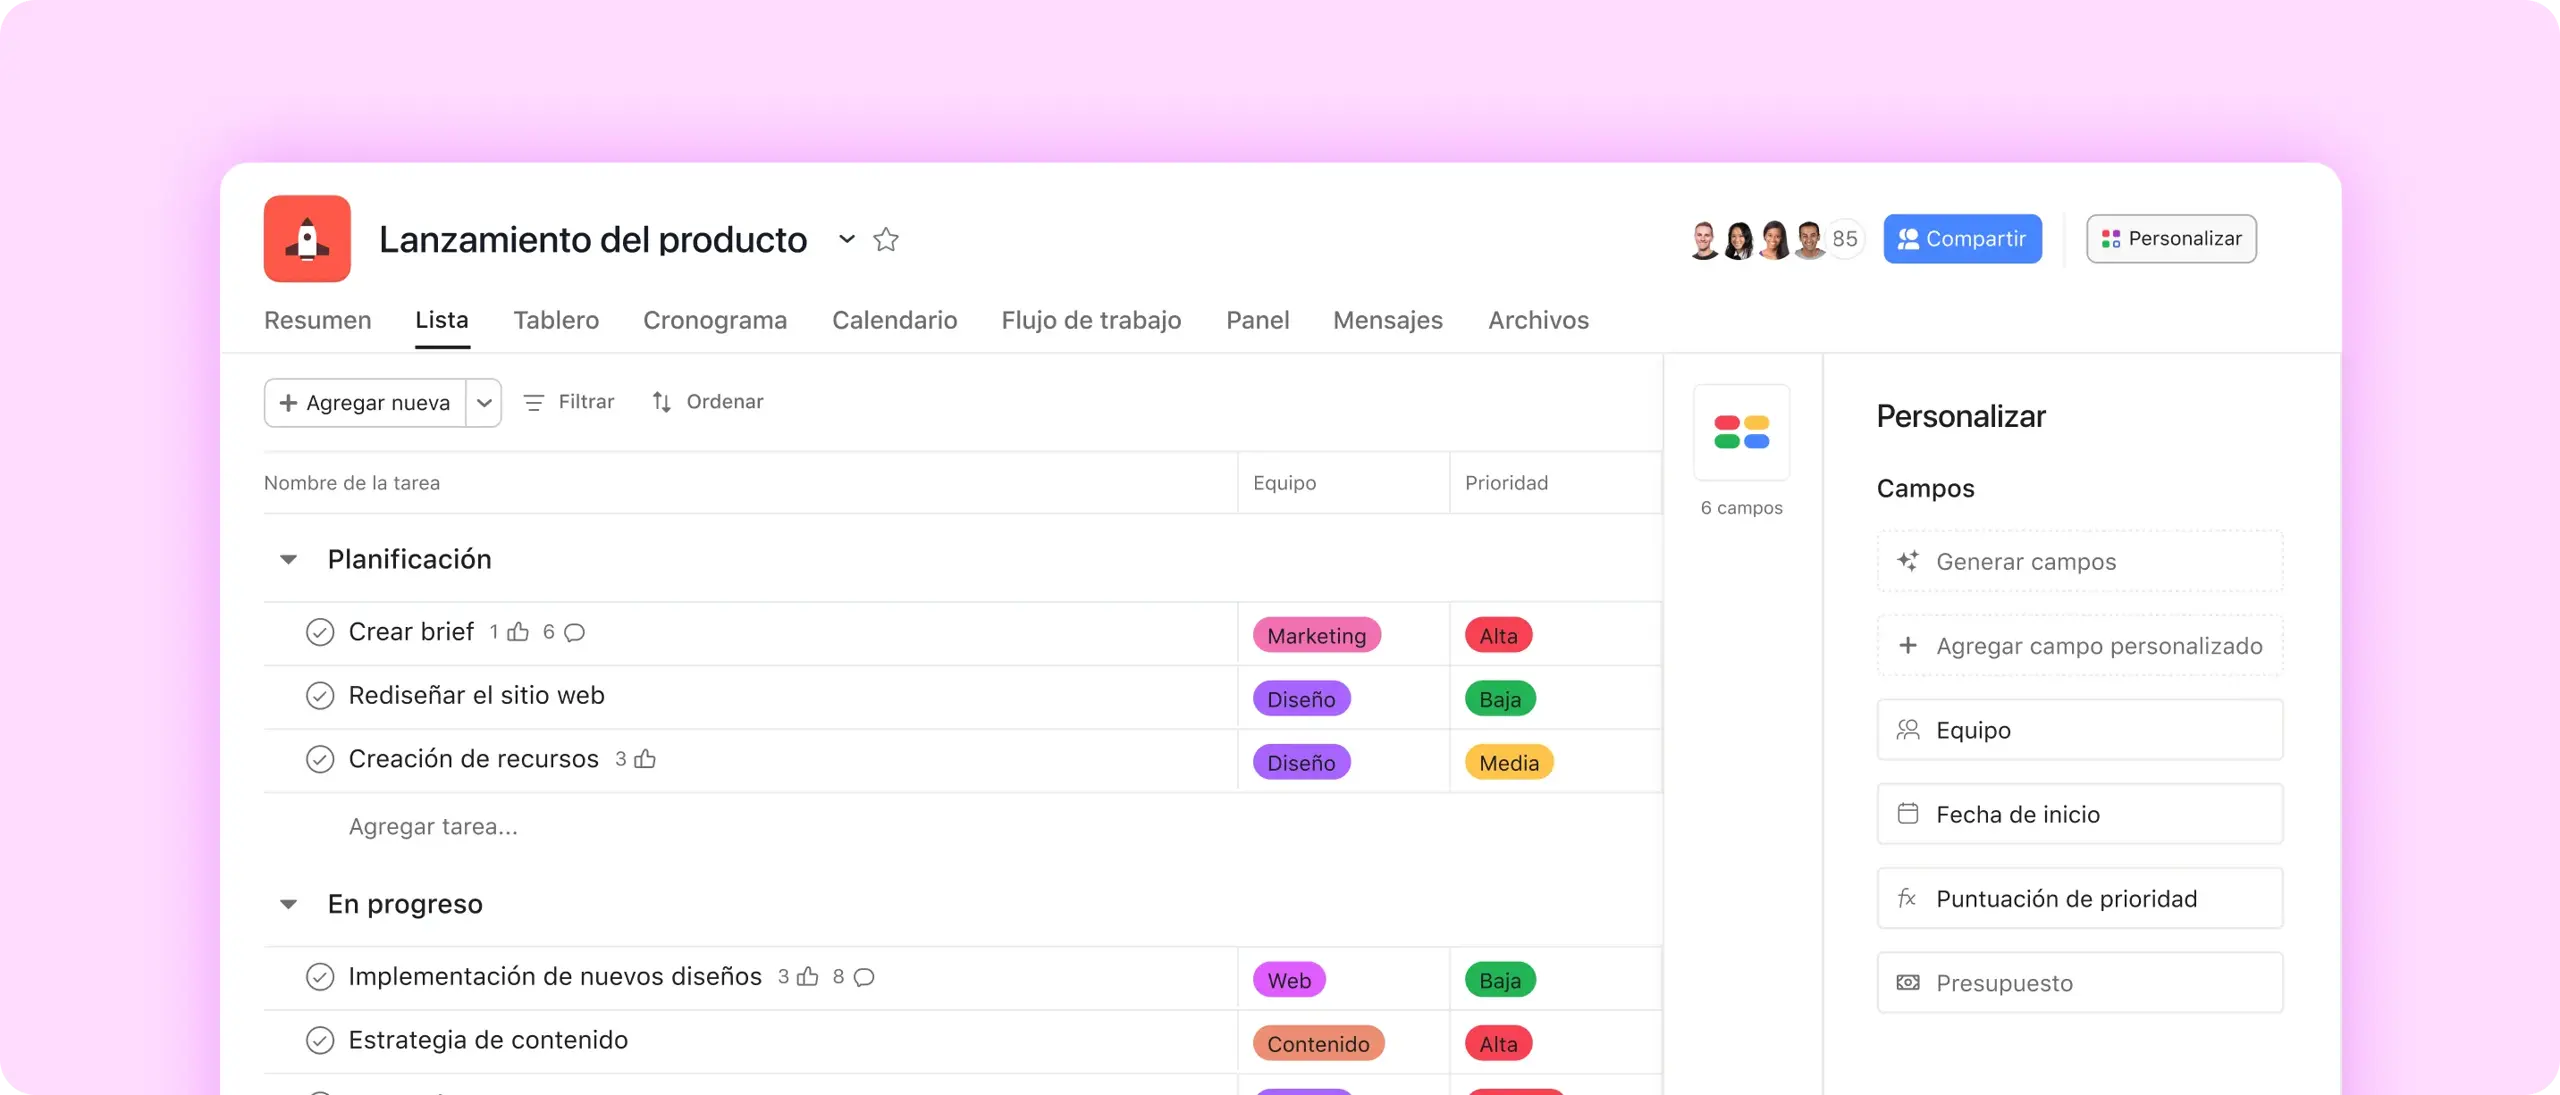This screenshot has height=1095, width=2560.
Task: Open the Fecha de inicio field
Action: coord(2080,814)
